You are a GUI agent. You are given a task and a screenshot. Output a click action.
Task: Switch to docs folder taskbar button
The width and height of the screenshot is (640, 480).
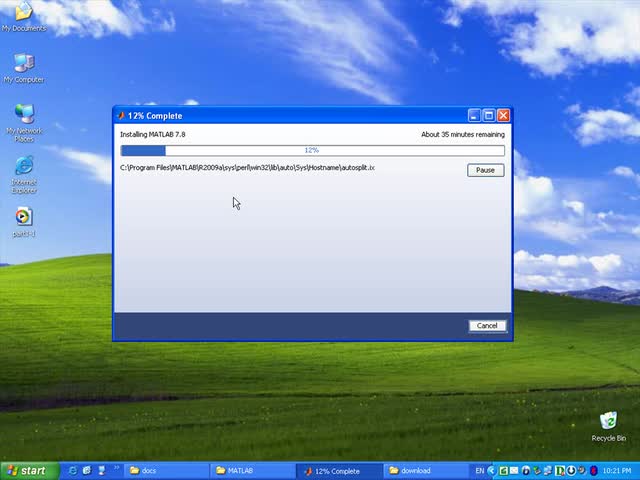[167, 471]
